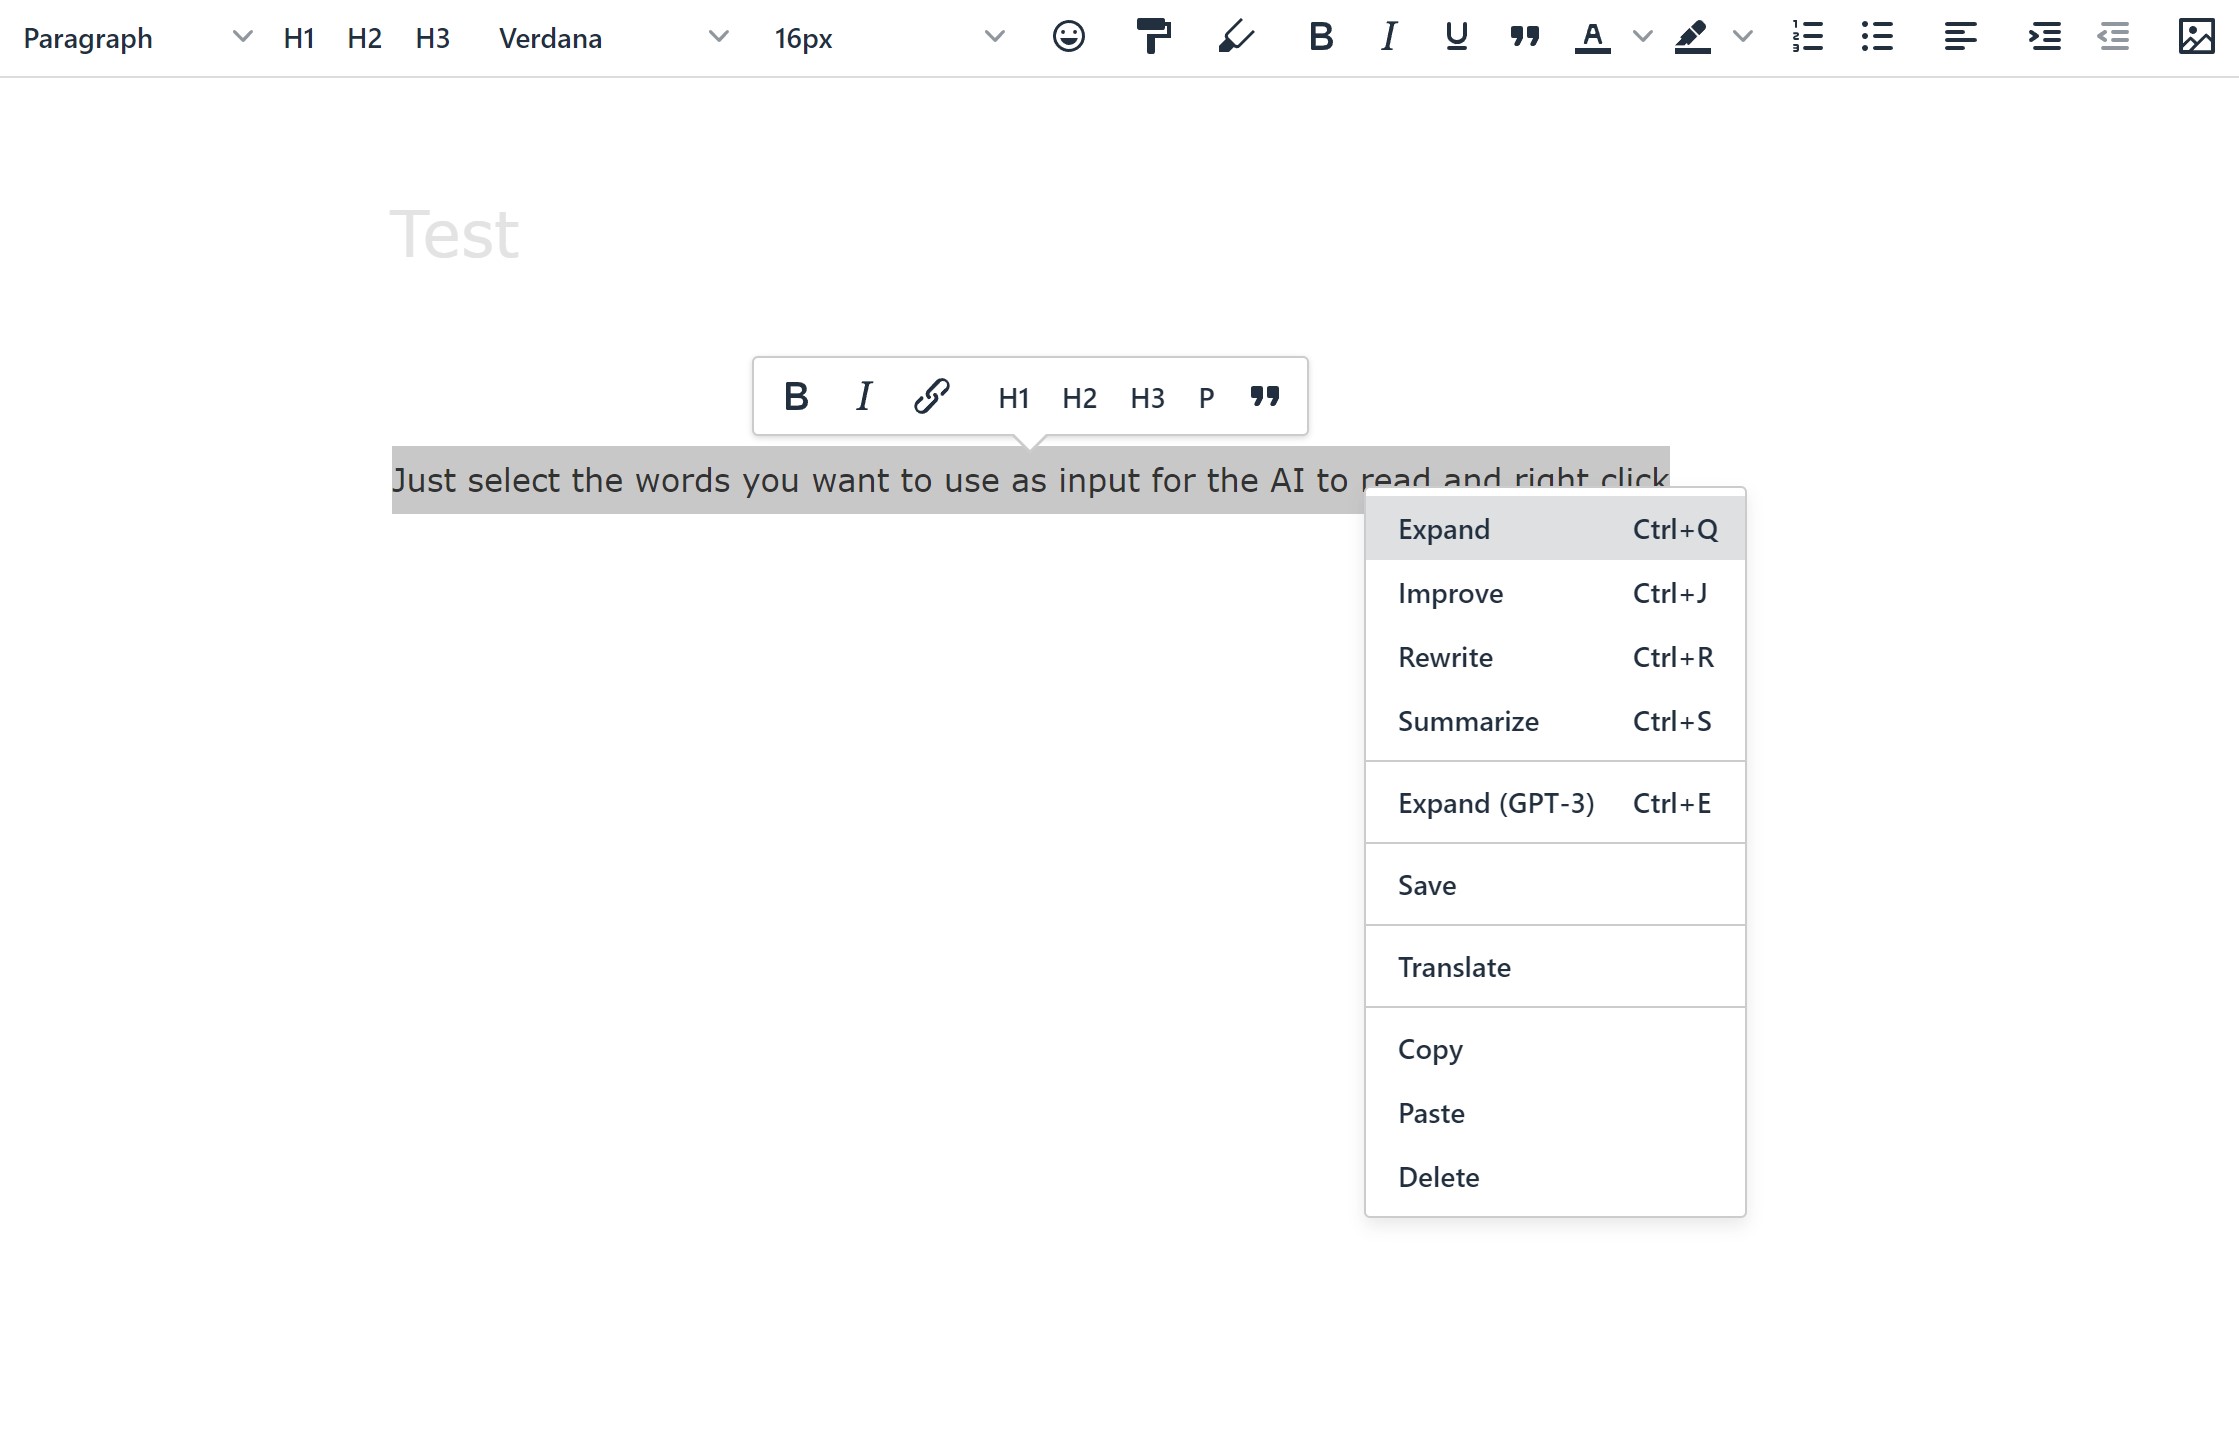Image resolution: width=2239 pixels, height=1444 pixels.
Task: Insert a link via floating toolbar
Action: point(931,397)
